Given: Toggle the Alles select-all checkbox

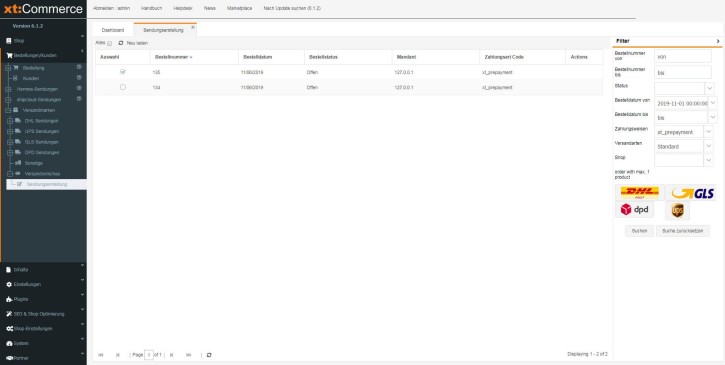Looking at the screenshot, I should tap(110, 43).
